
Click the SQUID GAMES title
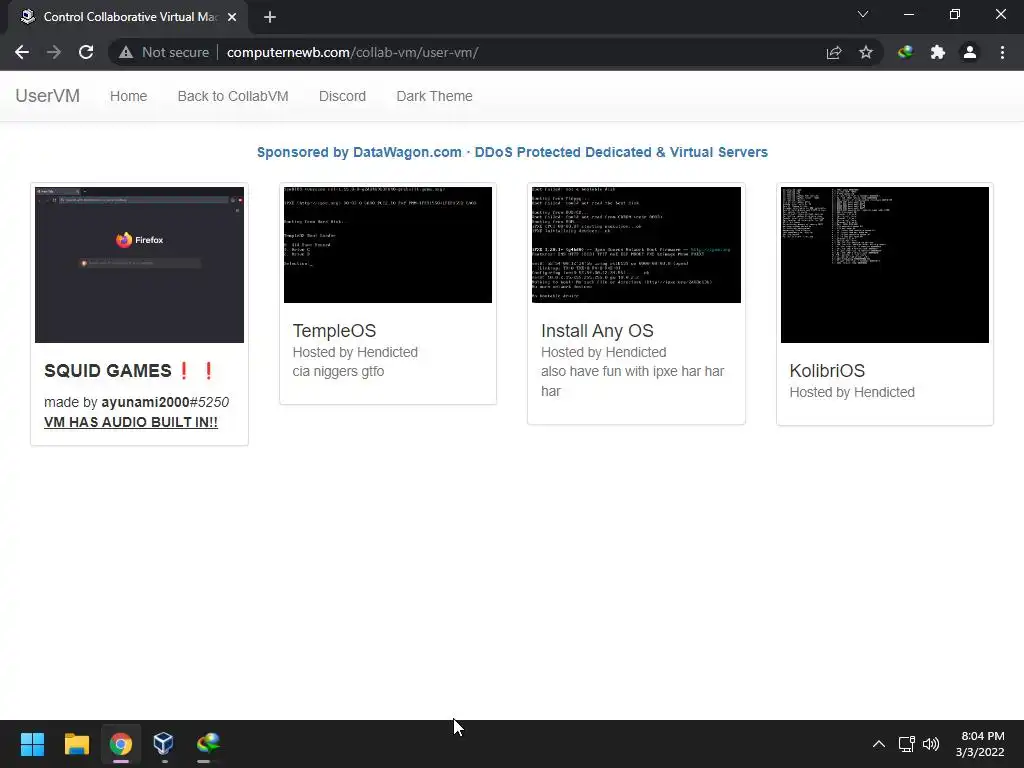[129, 371]
